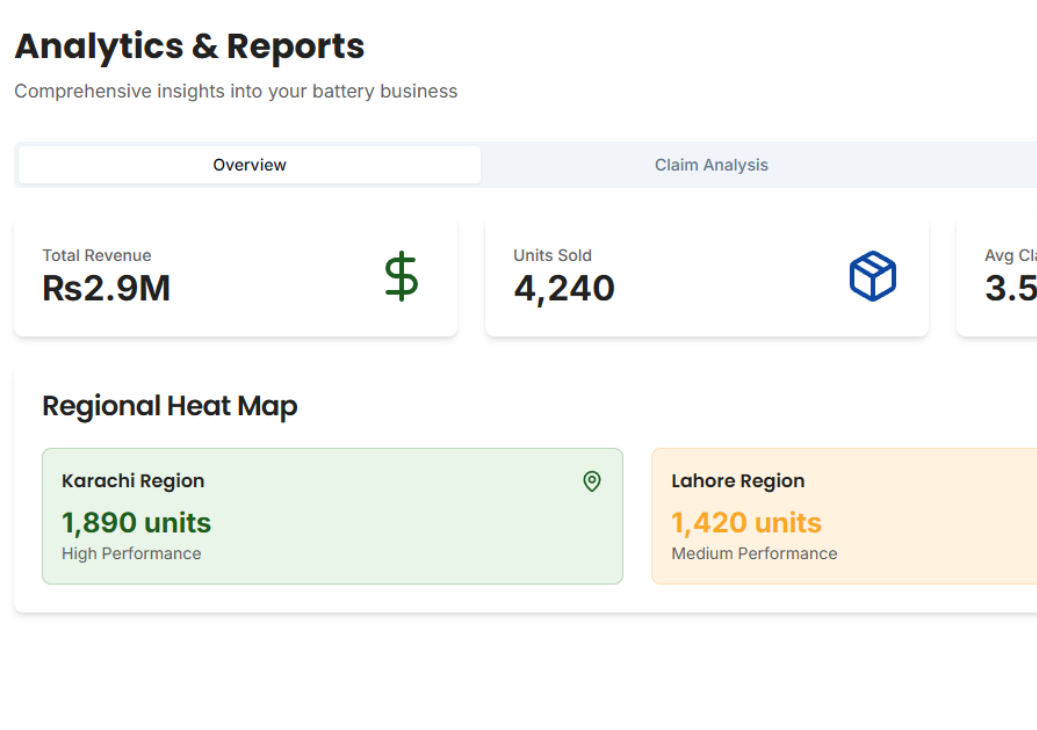This screenshot has height=730, width=1037.
Task: Click the 1,890 units figure
Action: [x=136, y=523]
